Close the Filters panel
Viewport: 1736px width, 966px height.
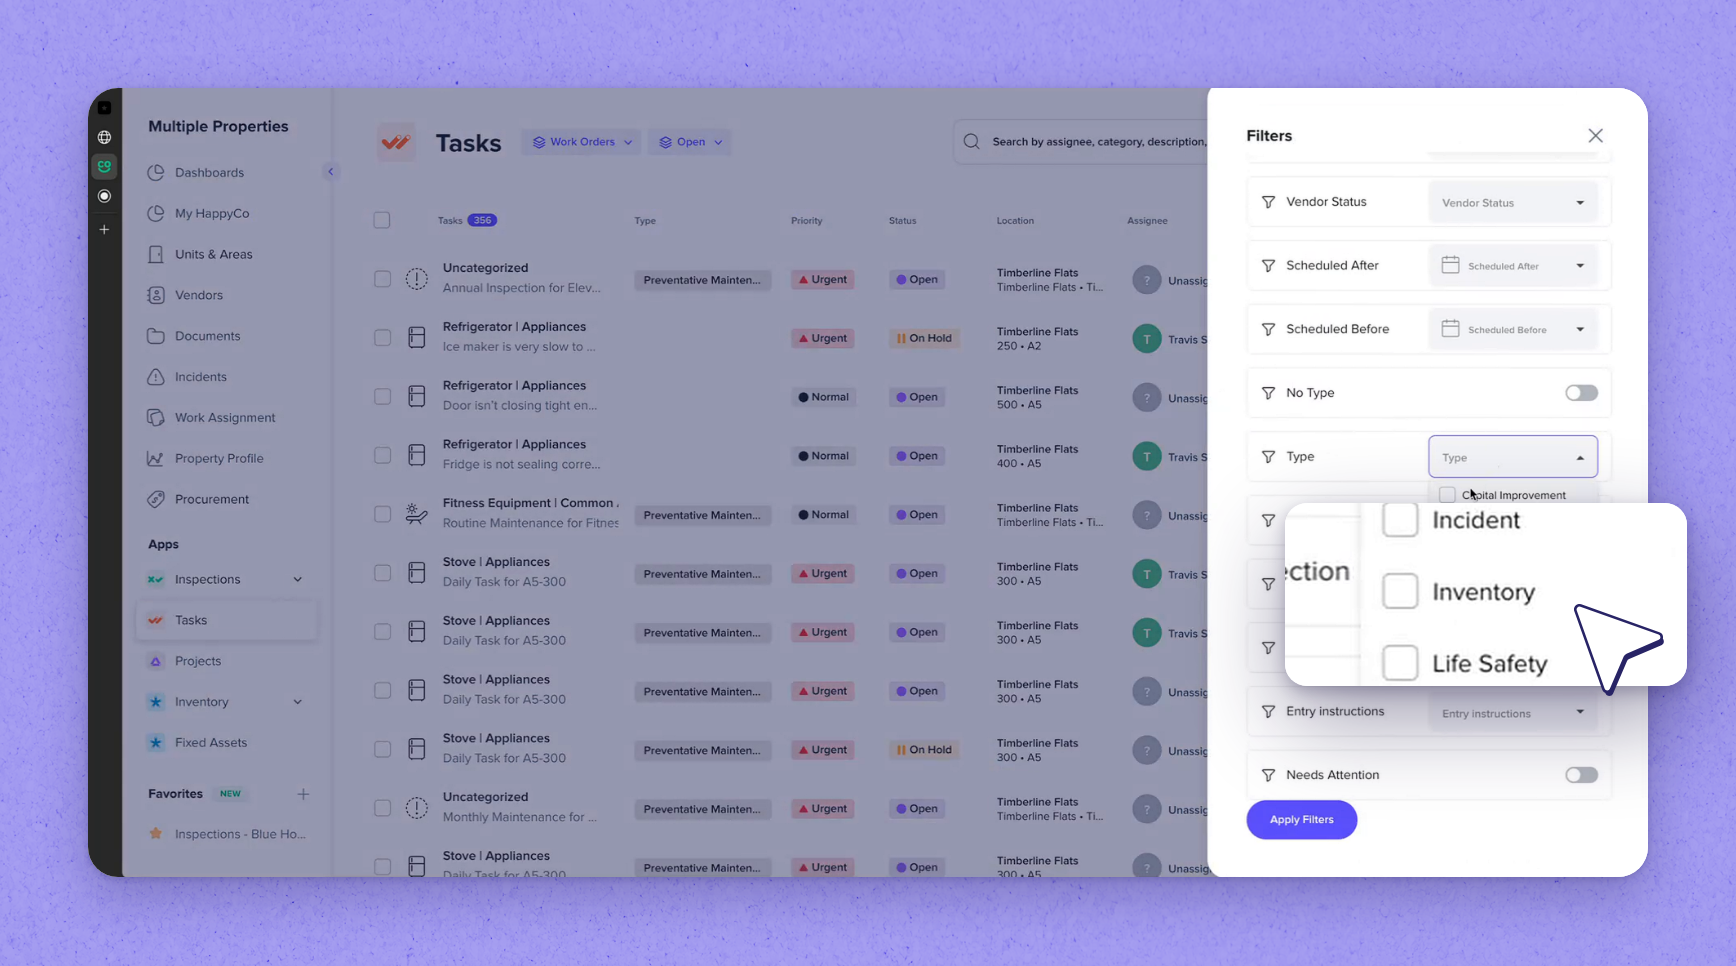pyautogui.click(x=1595, y=135)
